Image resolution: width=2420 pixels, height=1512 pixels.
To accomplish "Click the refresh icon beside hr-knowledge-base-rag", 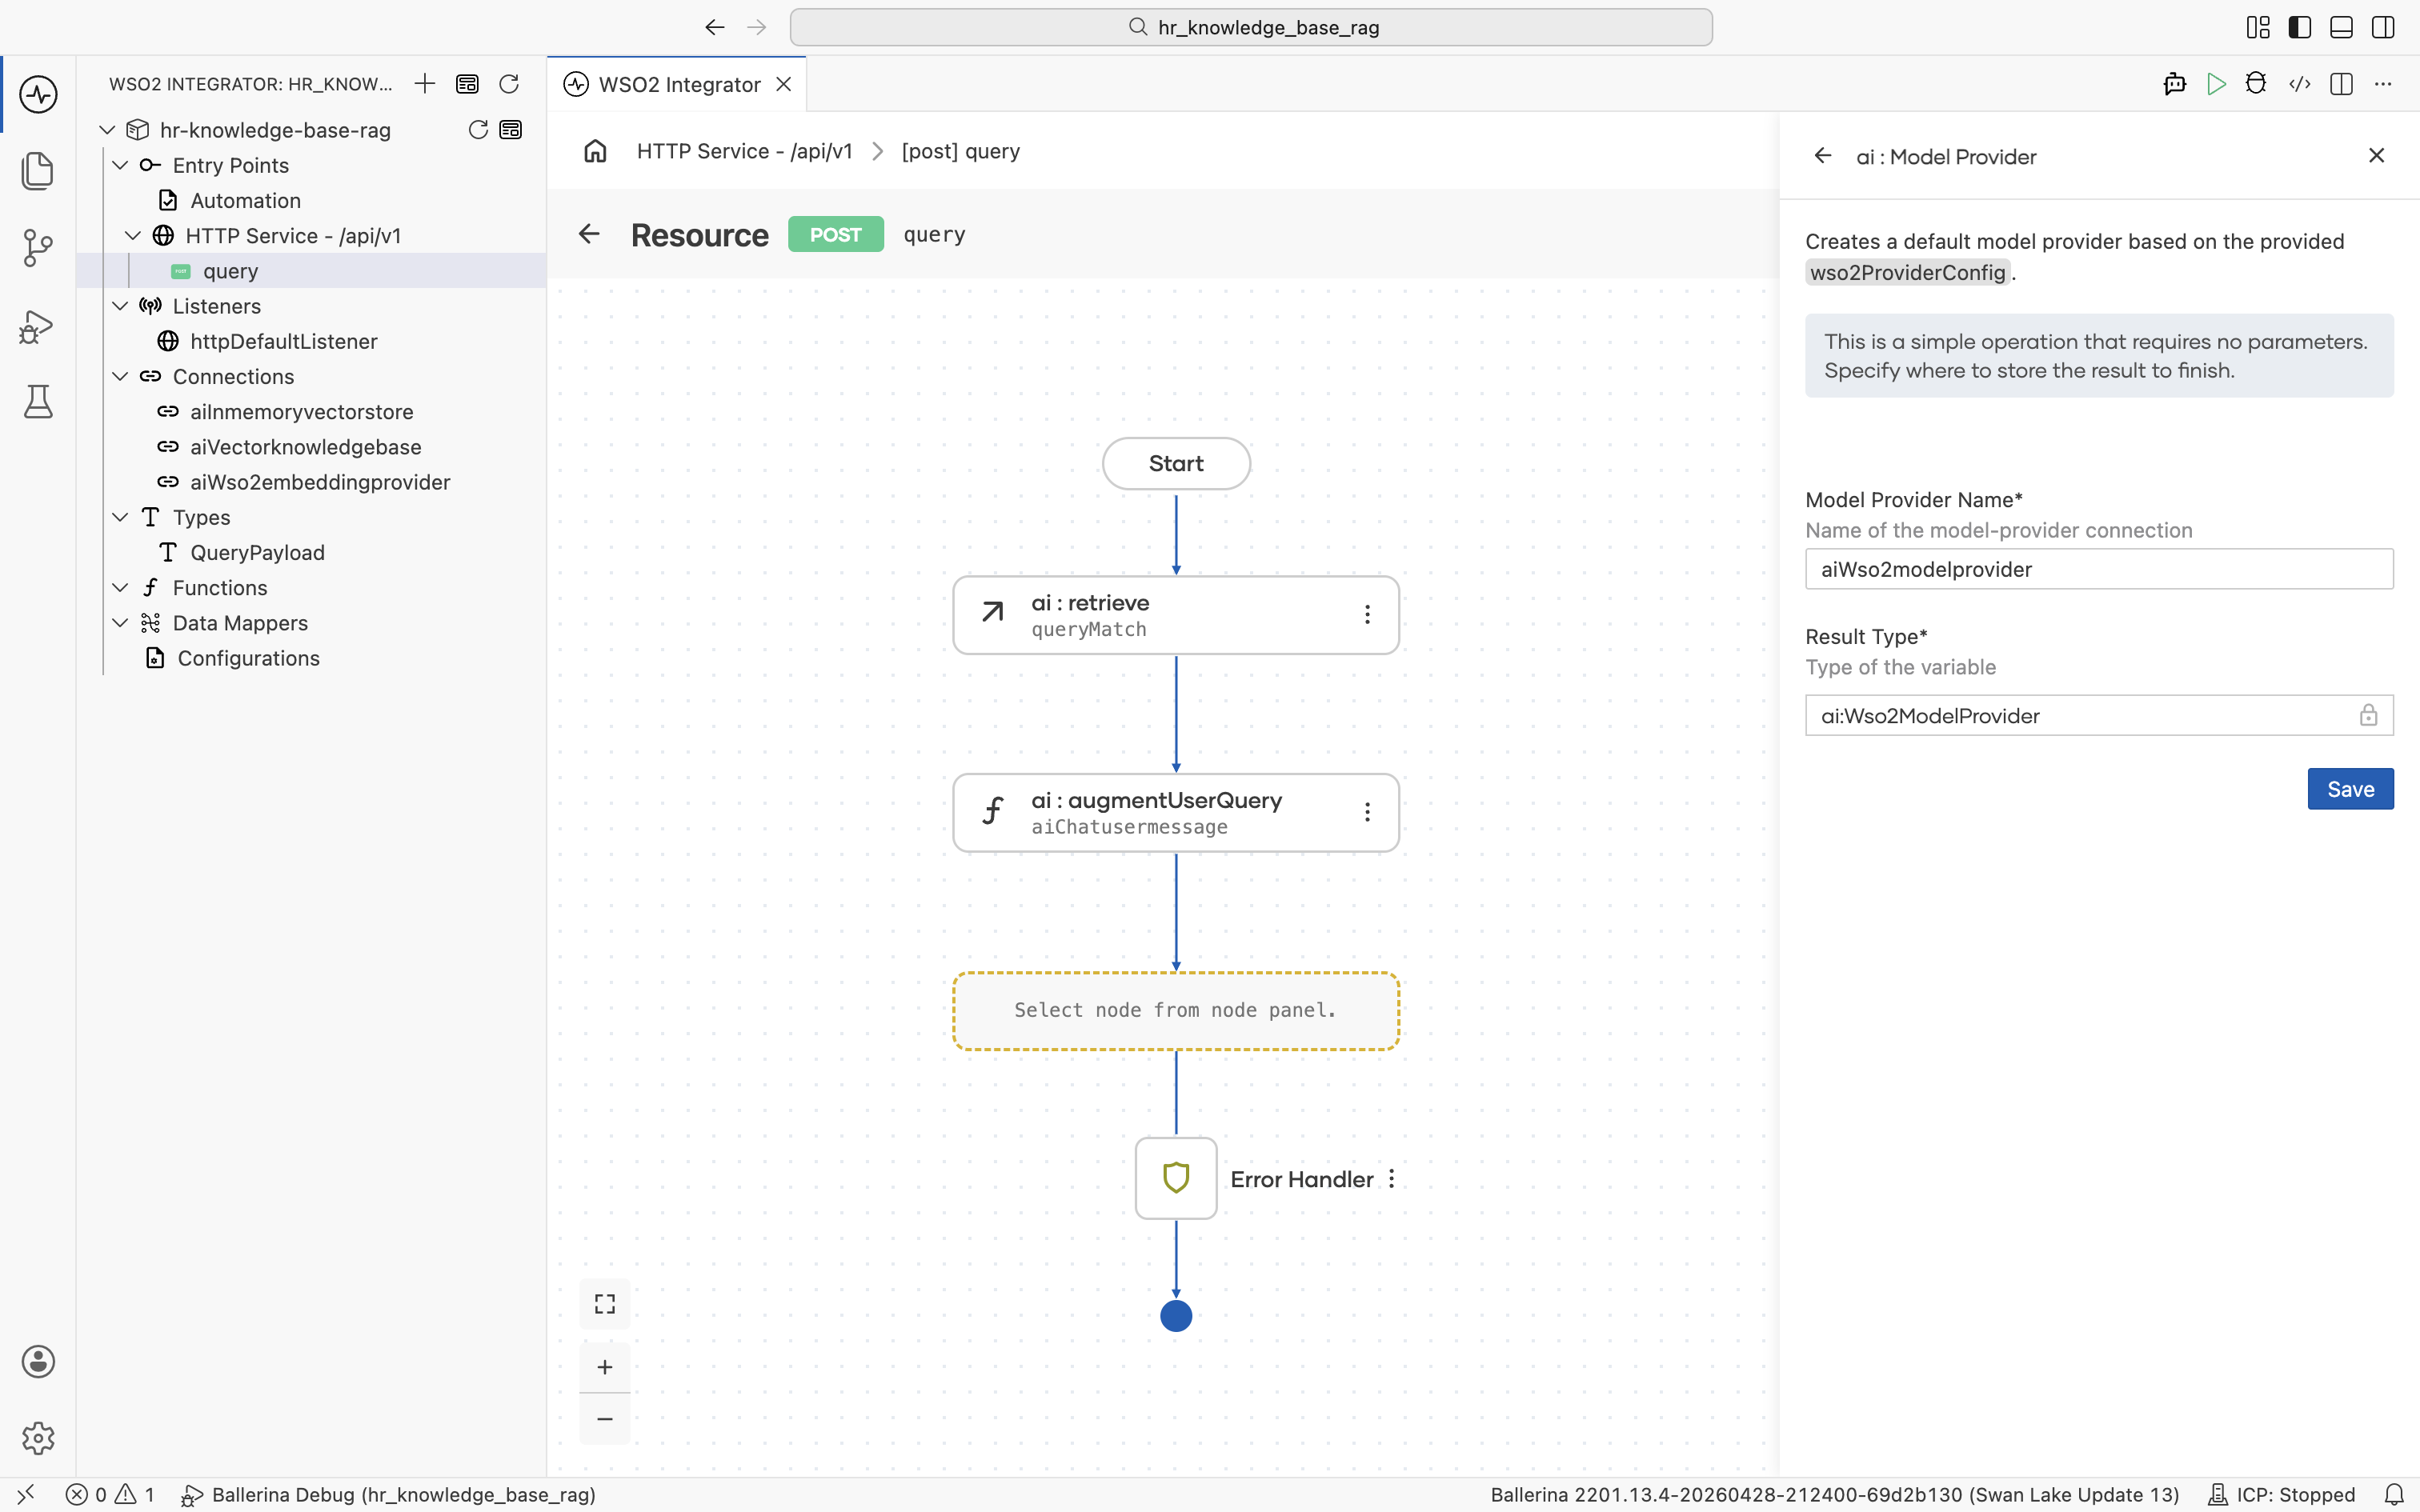I will point(478,130).
